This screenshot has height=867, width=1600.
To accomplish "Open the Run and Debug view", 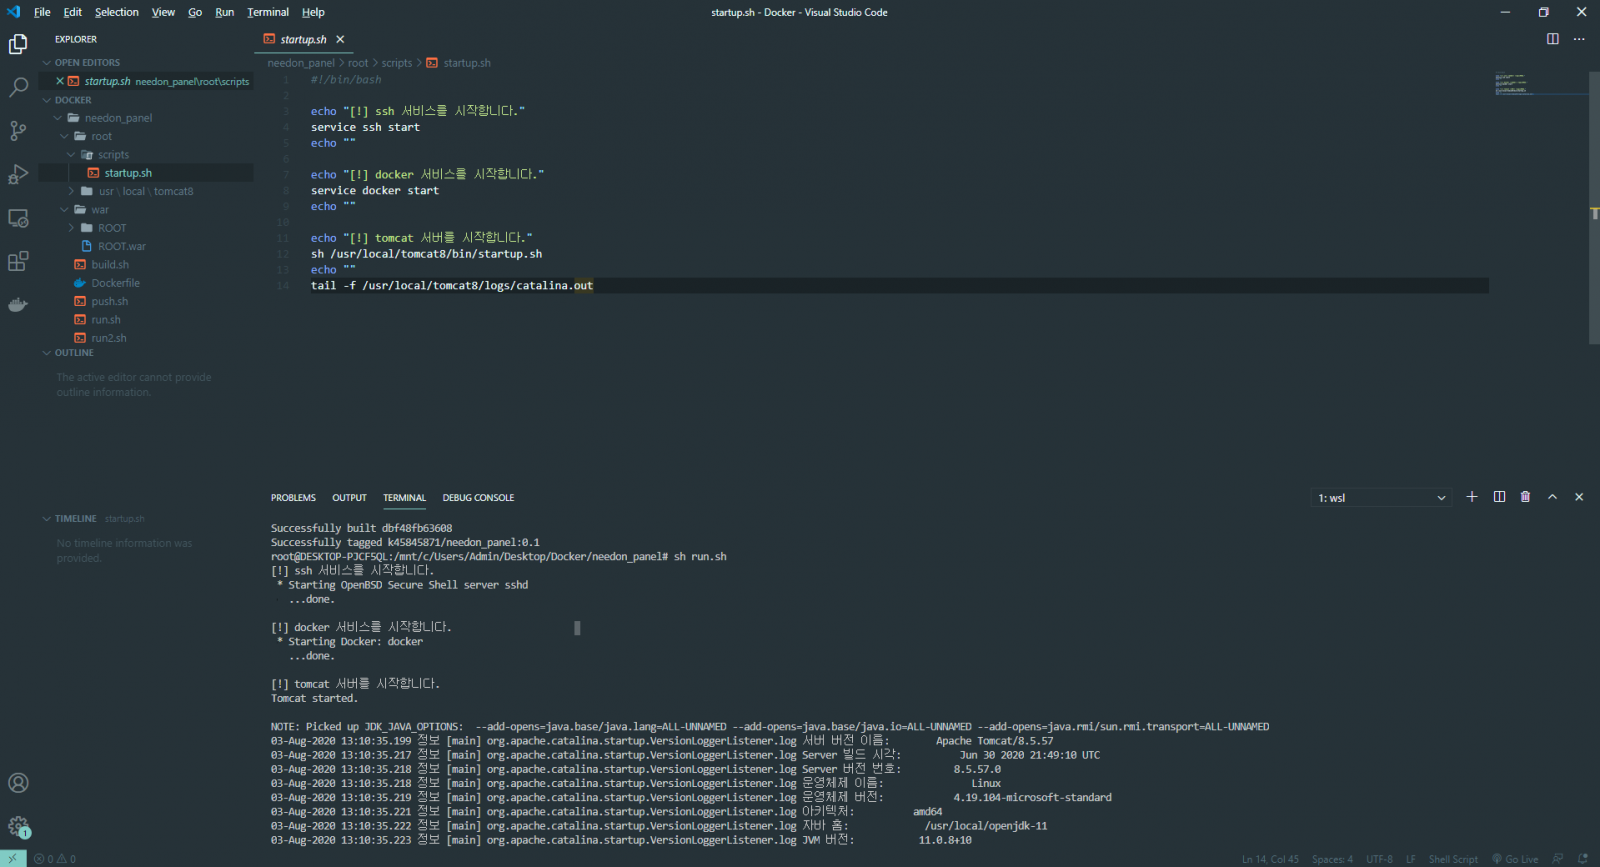I will pos(18,175).
